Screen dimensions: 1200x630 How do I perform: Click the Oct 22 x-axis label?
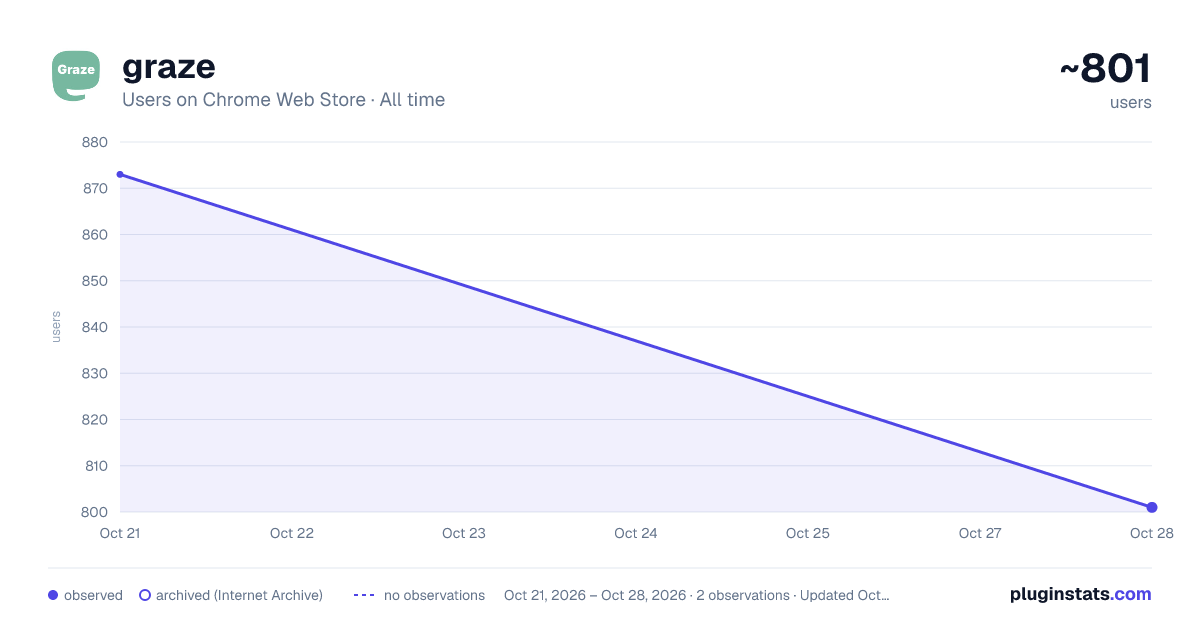pos(292,533)
